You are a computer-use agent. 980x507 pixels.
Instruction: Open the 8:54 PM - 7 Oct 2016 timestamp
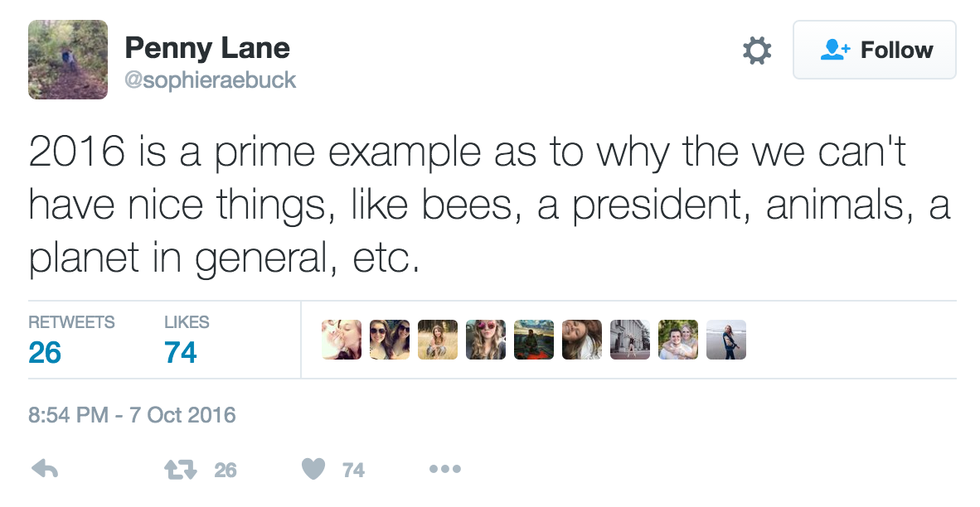pyautogui.click(x=132, y=414)
